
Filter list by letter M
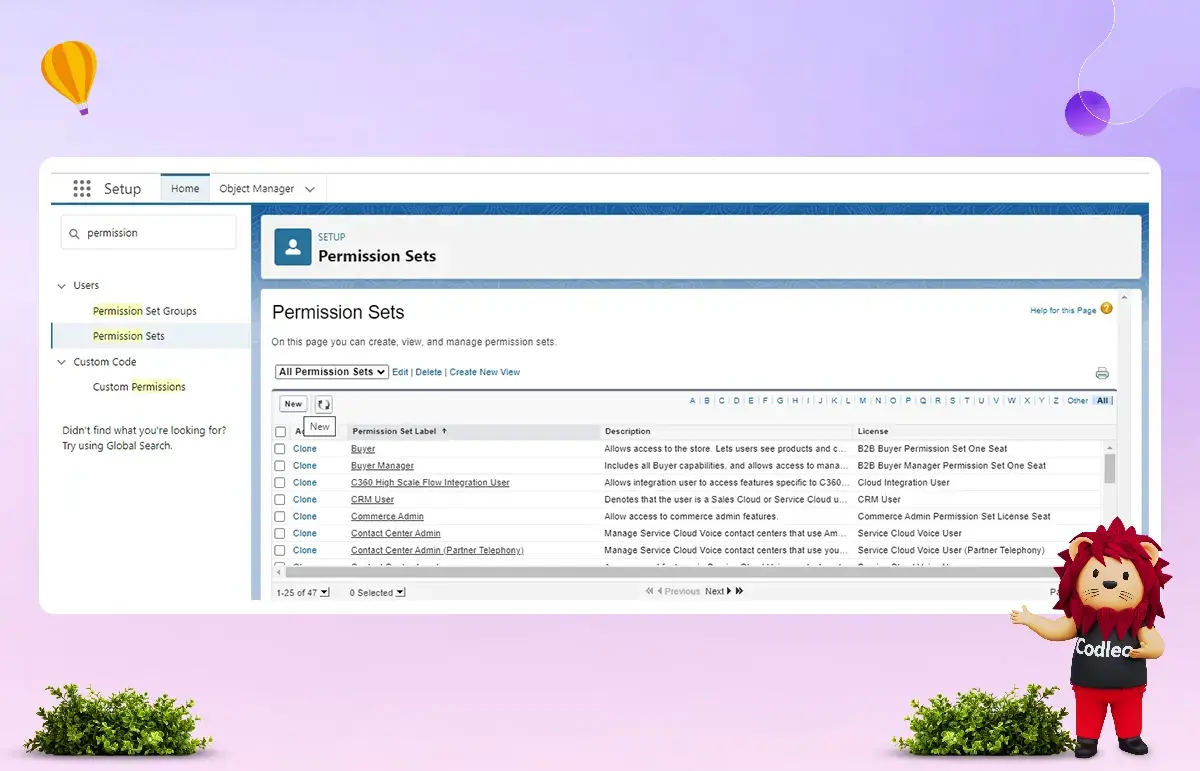click(862, 401)
